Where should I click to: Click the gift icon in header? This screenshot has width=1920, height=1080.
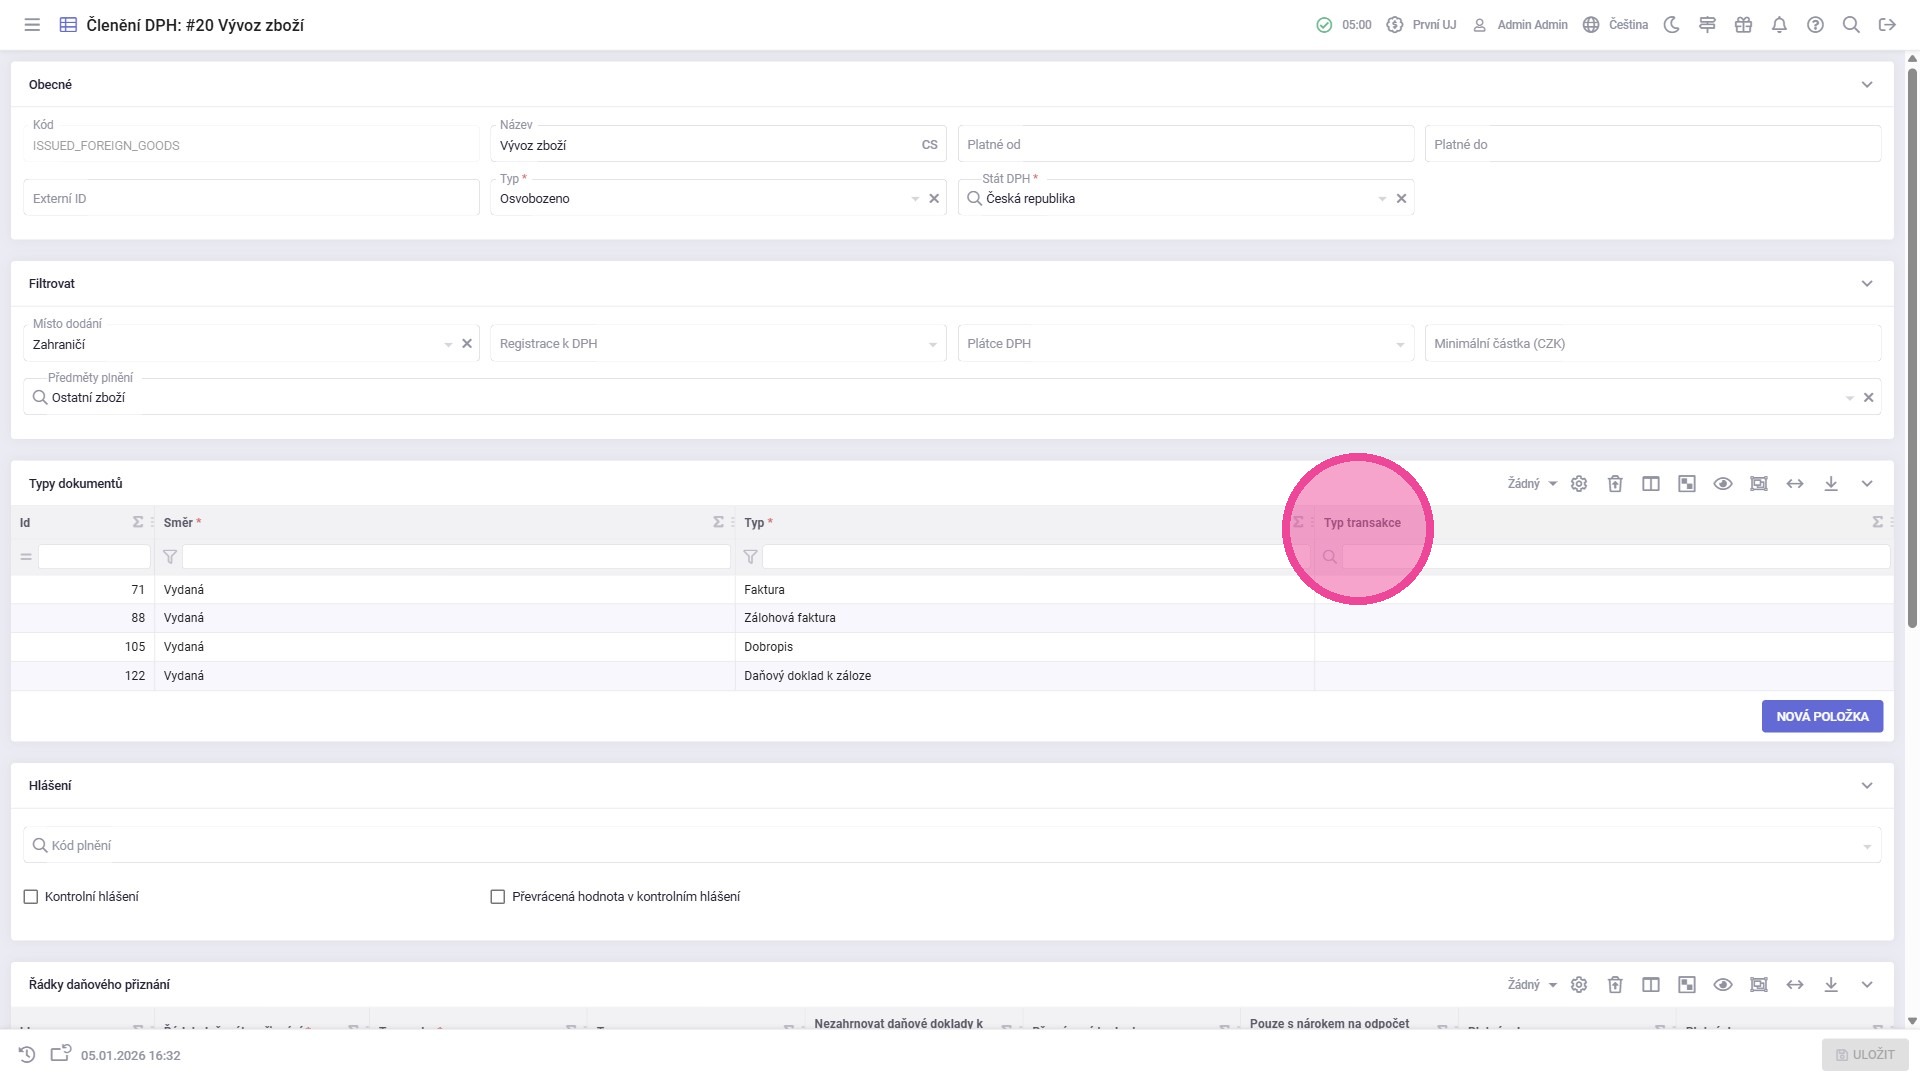[1743, 25]
